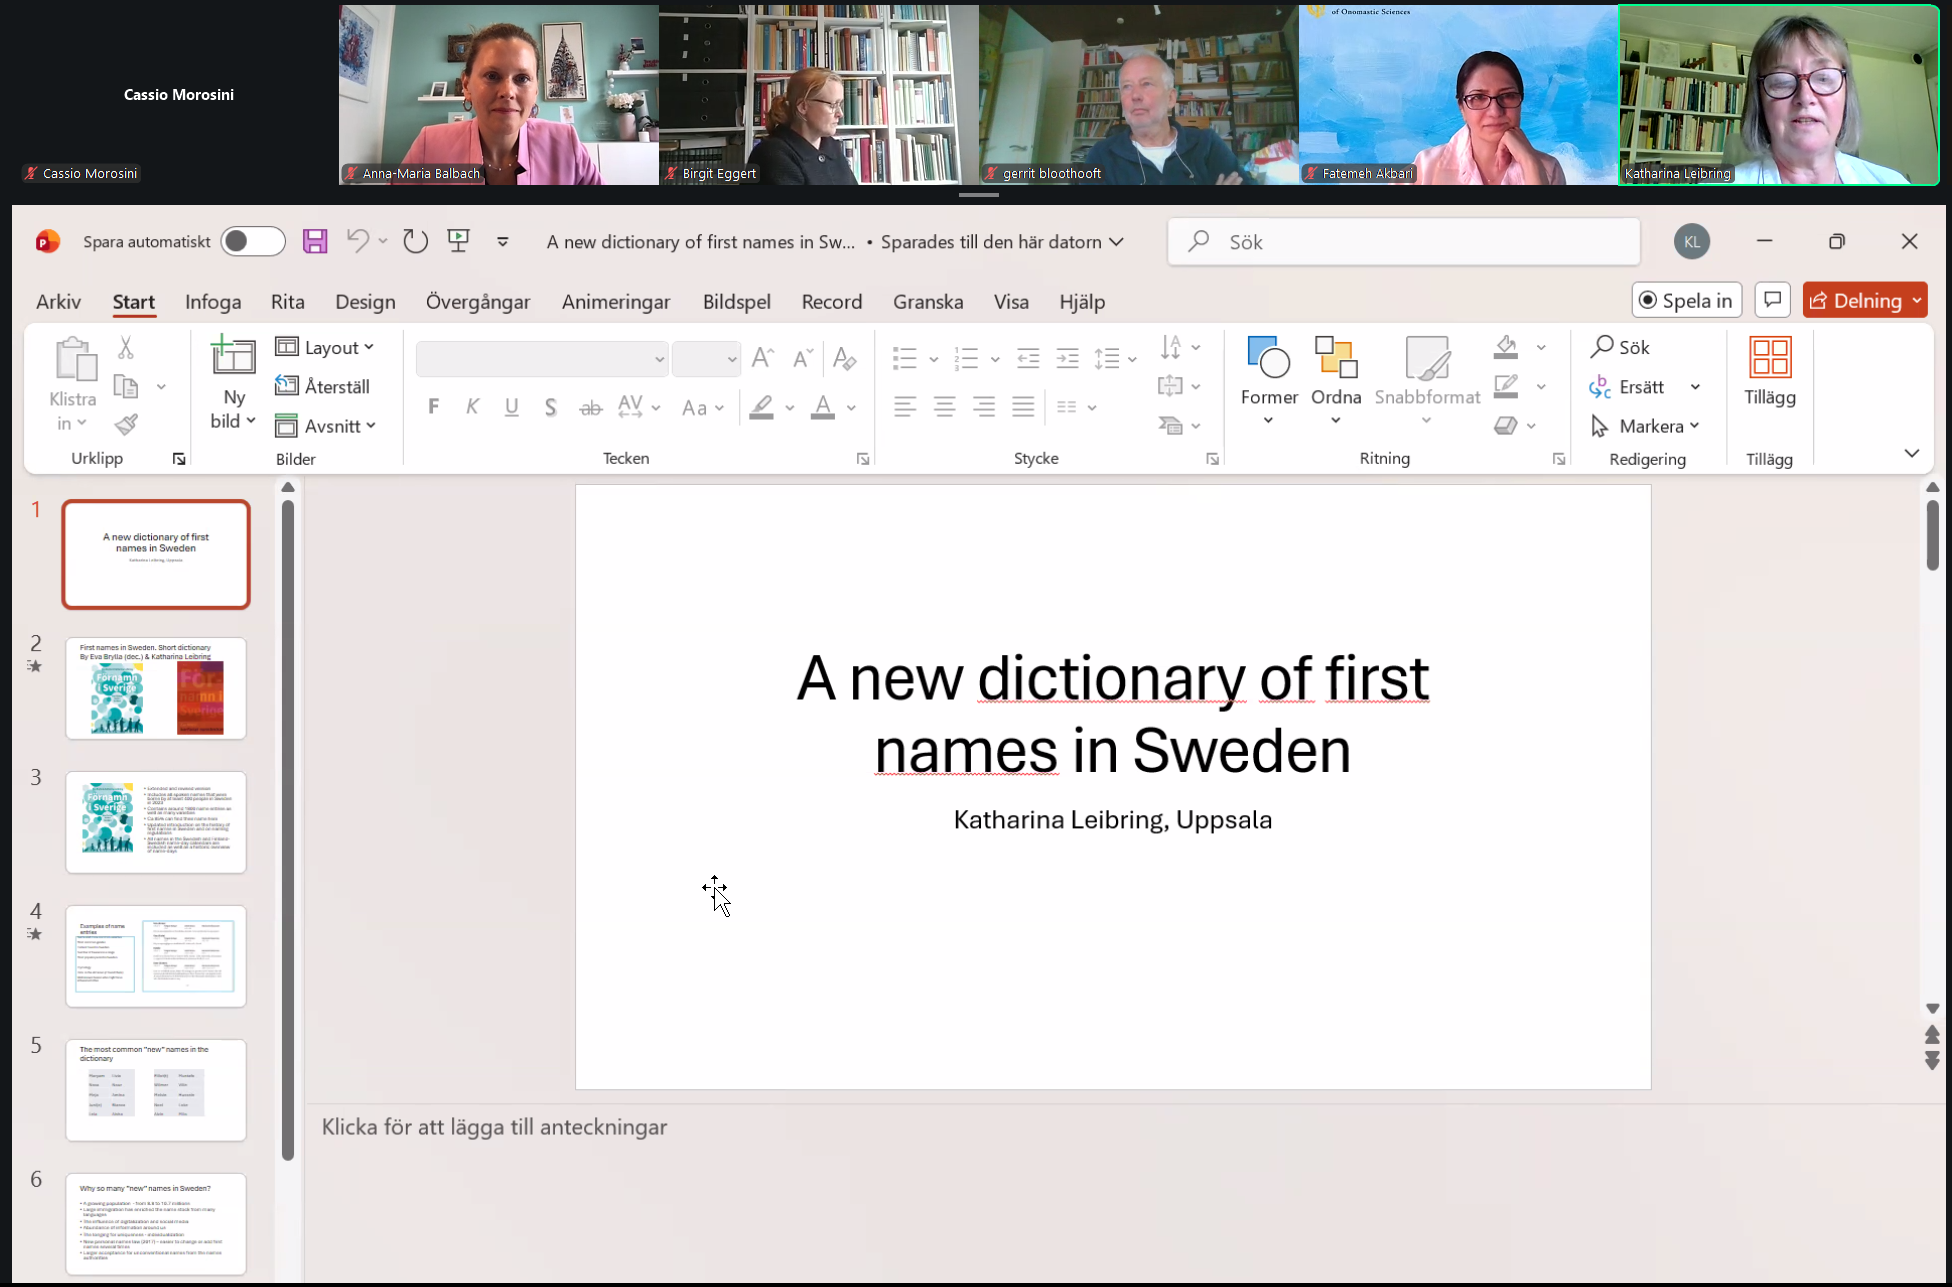The width and height of the screenshot is (1952, 1287).
Task: Select slide 5 thumbnail most common names
Action: pyautogui.click(x=156, y=1090)
